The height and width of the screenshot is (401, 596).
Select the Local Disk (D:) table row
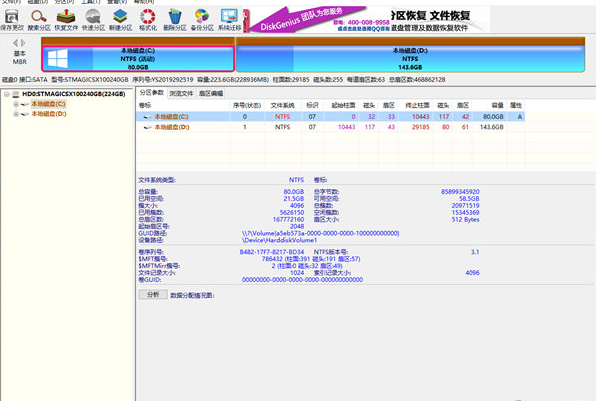[x=330, y=127]
